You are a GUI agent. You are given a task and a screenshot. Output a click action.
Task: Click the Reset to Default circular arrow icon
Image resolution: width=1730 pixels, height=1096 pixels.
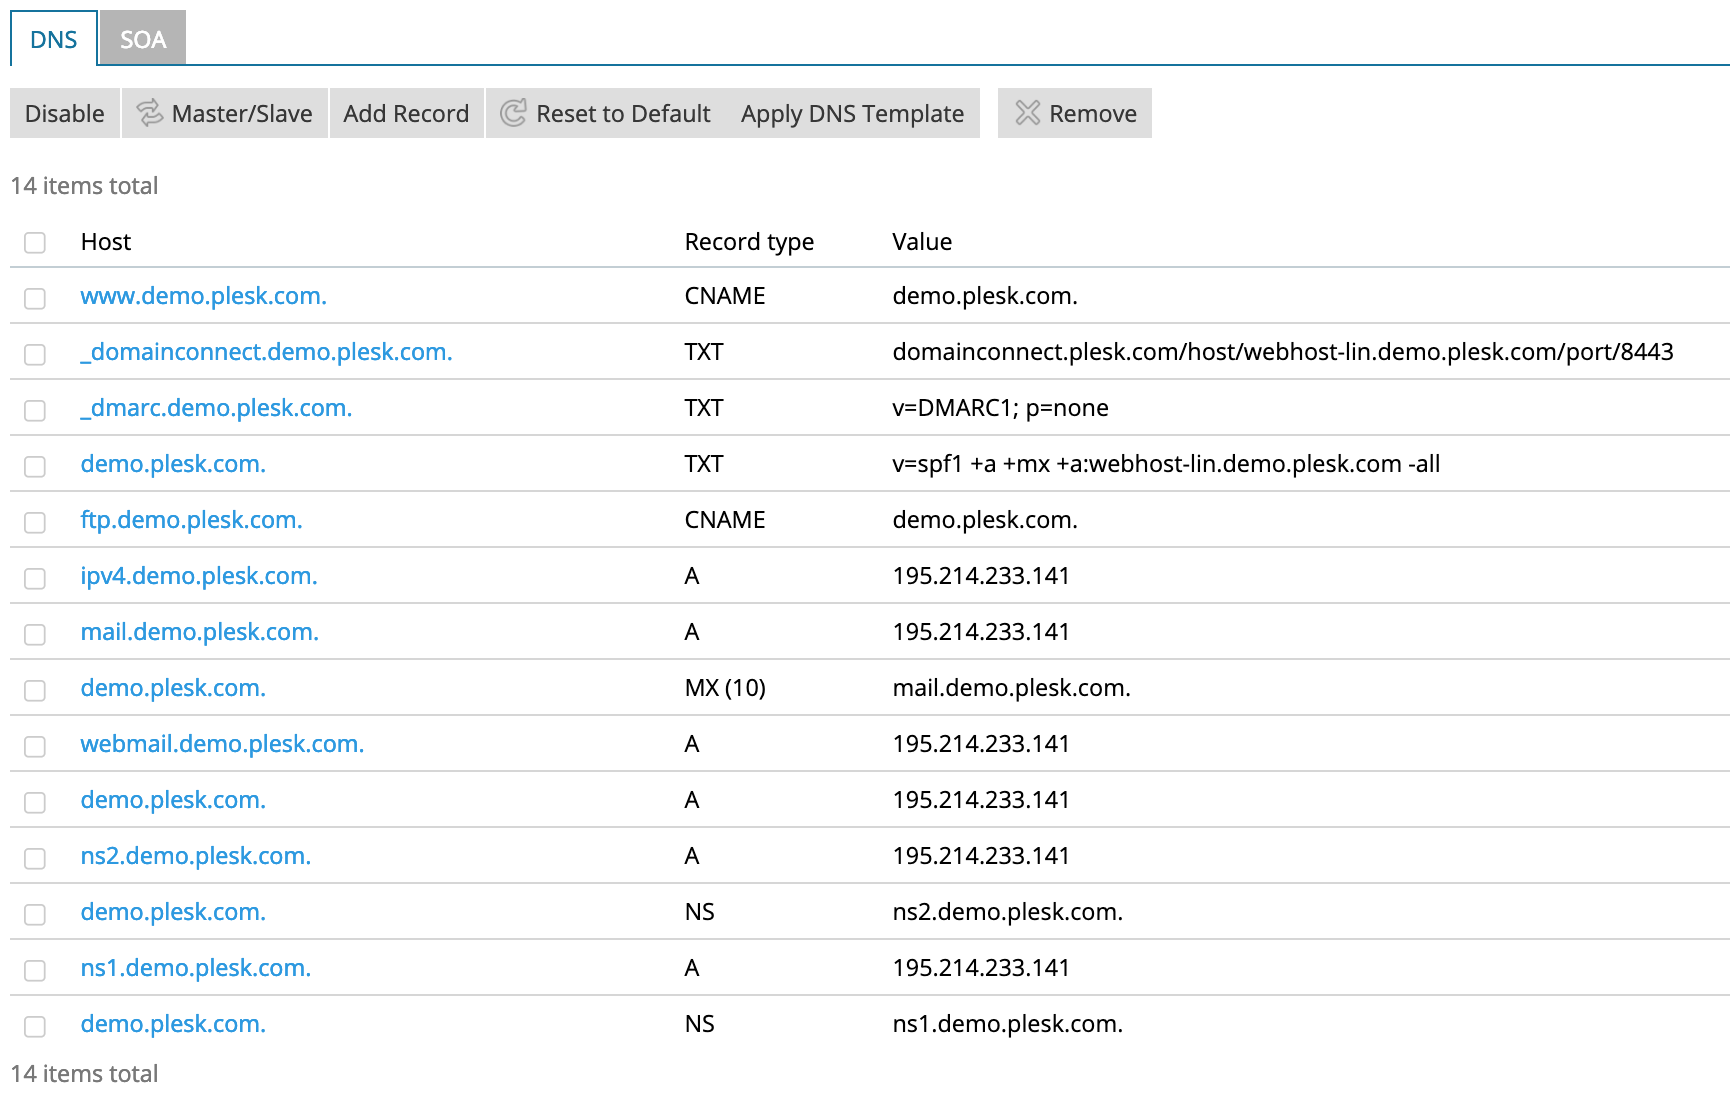coord(513,113)
